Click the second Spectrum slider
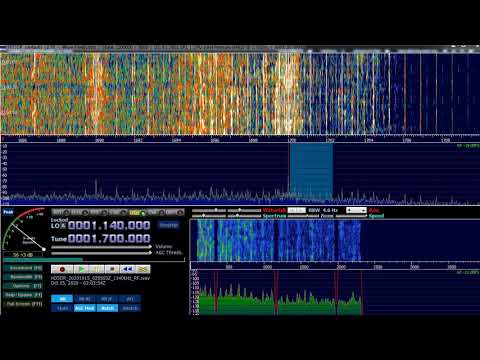Screen dimensions: 480x360 (244, 216)
